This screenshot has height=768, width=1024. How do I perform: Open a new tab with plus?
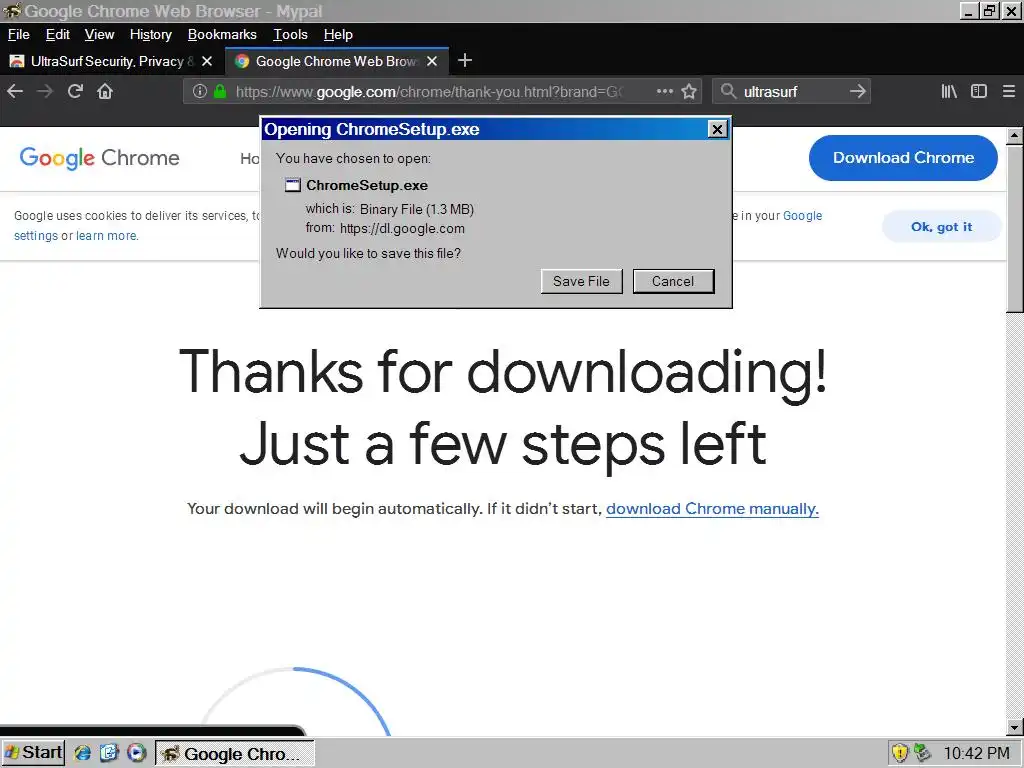464,61
